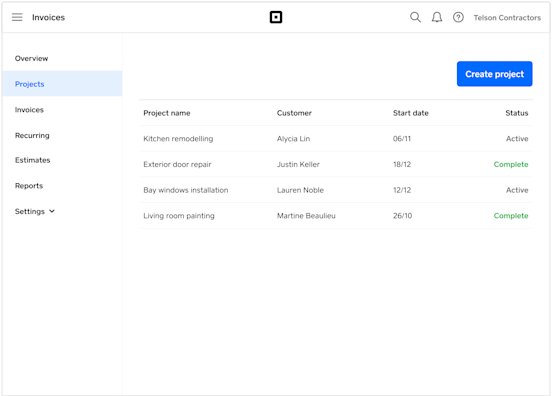The image size is (552, 396).
Task: Click customer Justin Keller
Action: tap(298, 164)
